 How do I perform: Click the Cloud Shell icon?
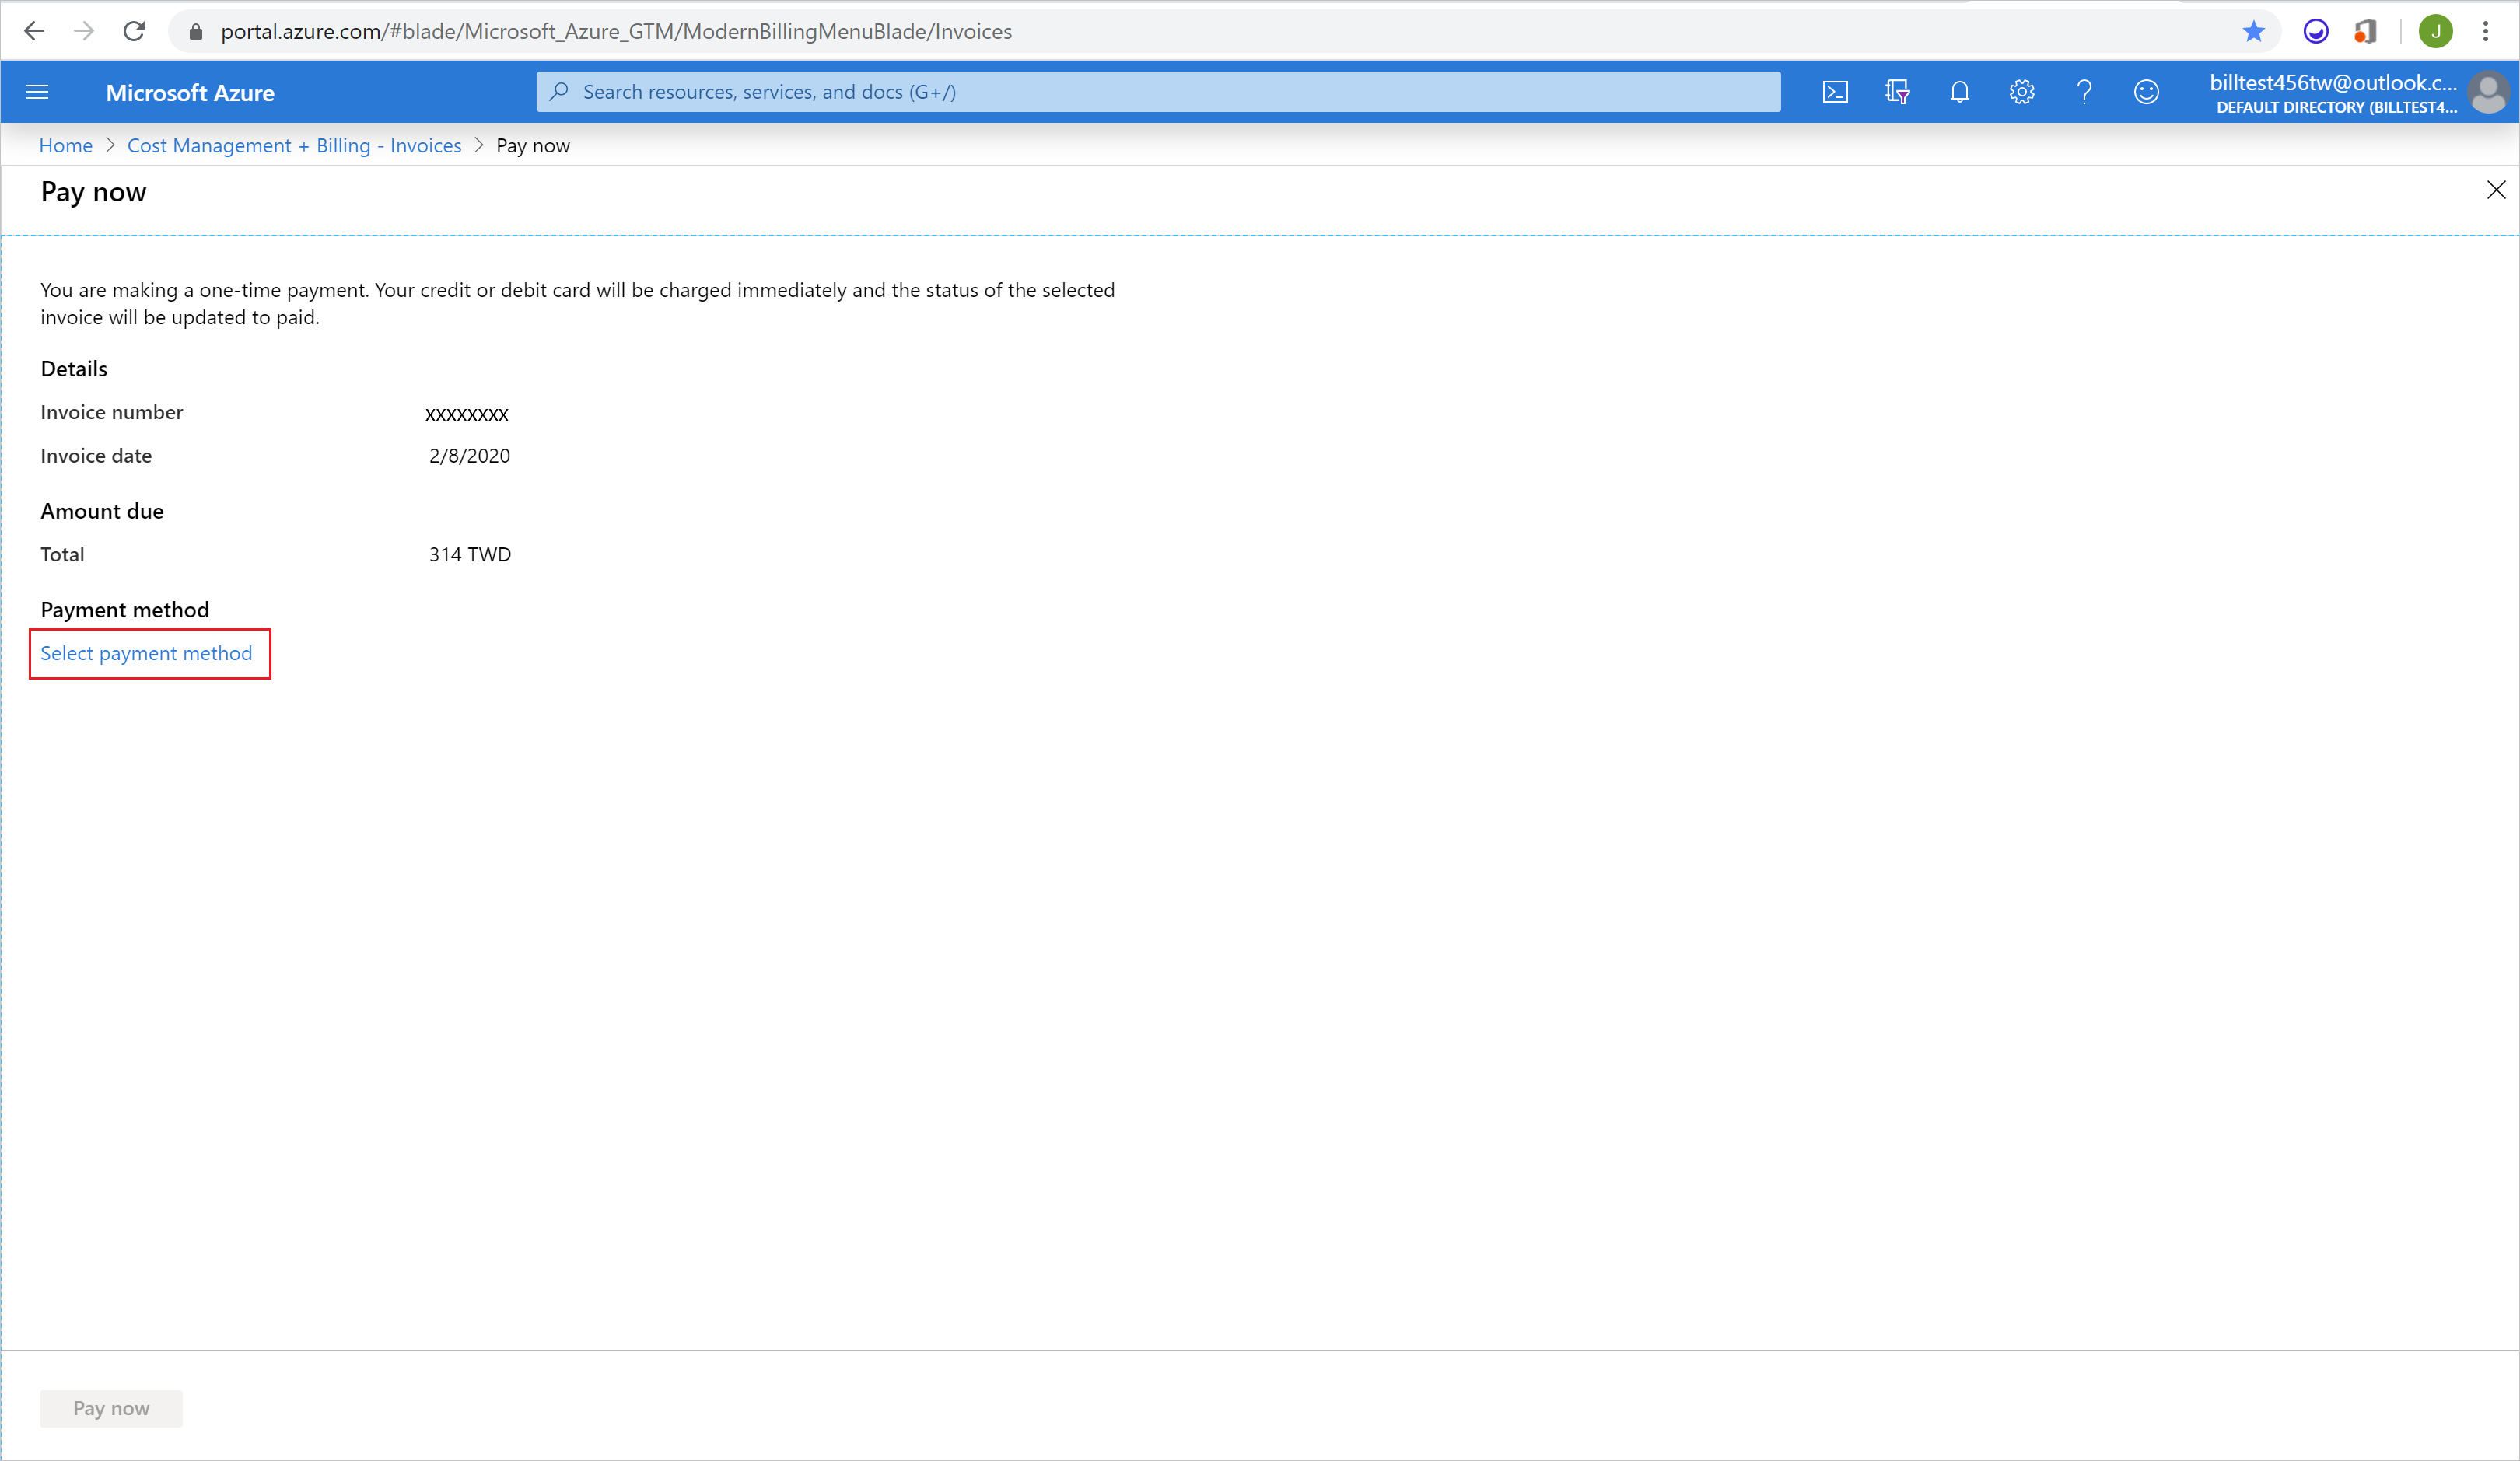[x=1838, y=90]
